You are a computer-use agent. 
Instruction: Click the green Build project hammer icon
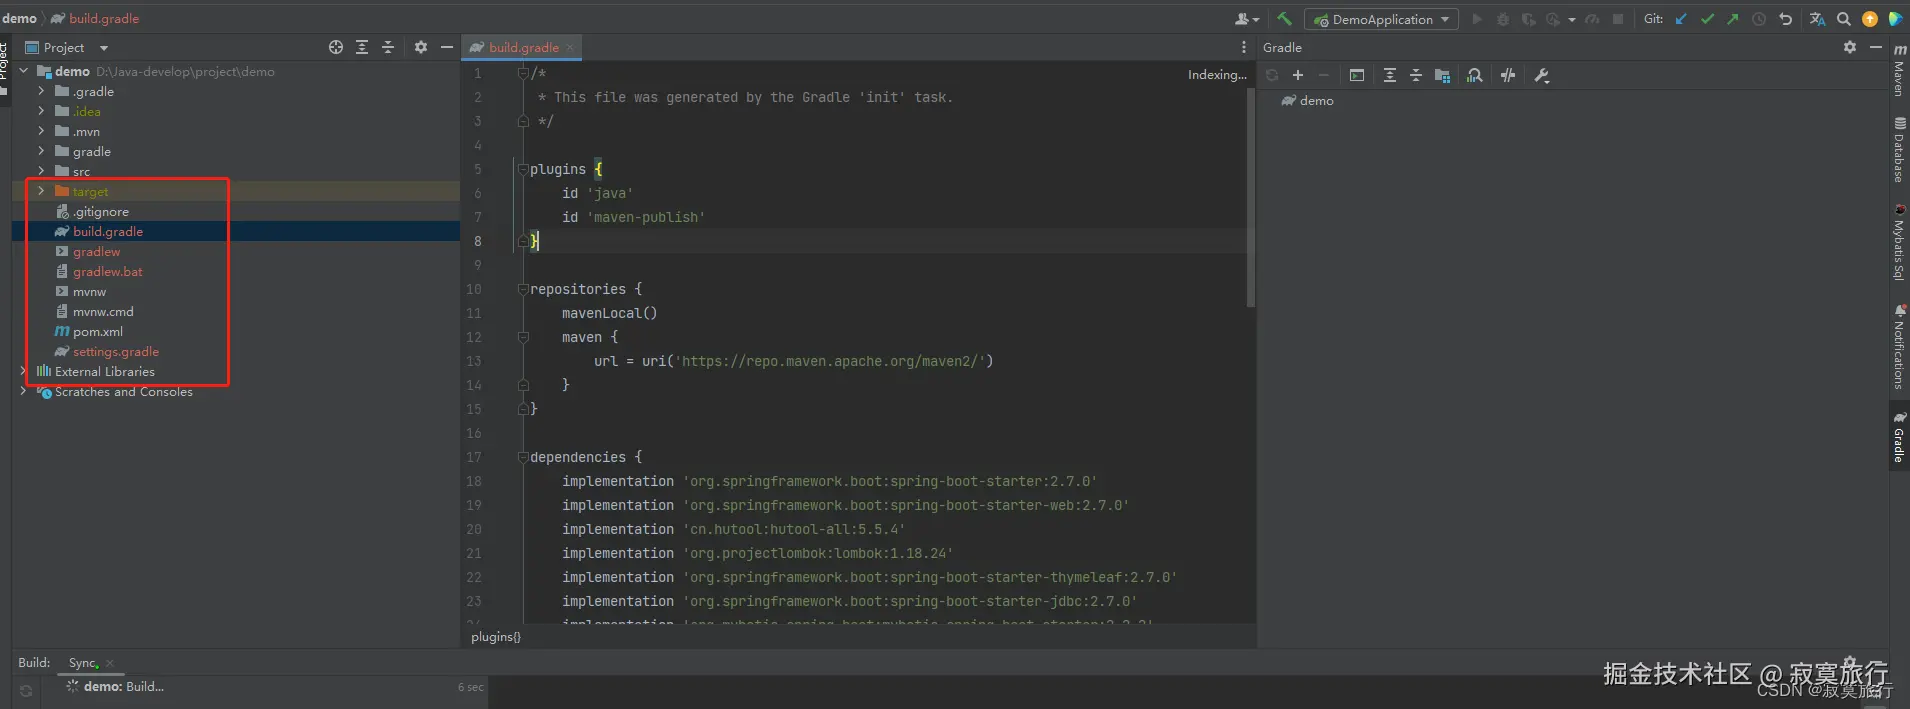pyautogui.click(x=1285, y=19)
